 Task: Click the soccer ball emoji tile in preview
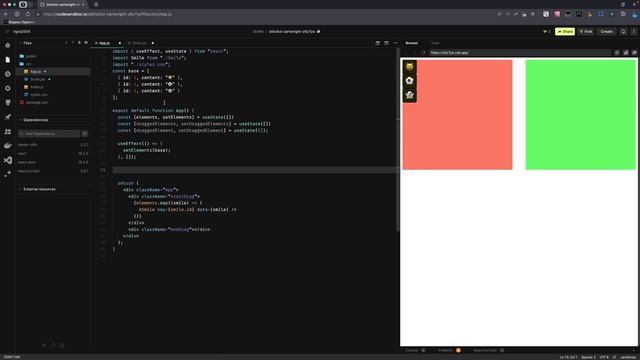coord(409,81)
